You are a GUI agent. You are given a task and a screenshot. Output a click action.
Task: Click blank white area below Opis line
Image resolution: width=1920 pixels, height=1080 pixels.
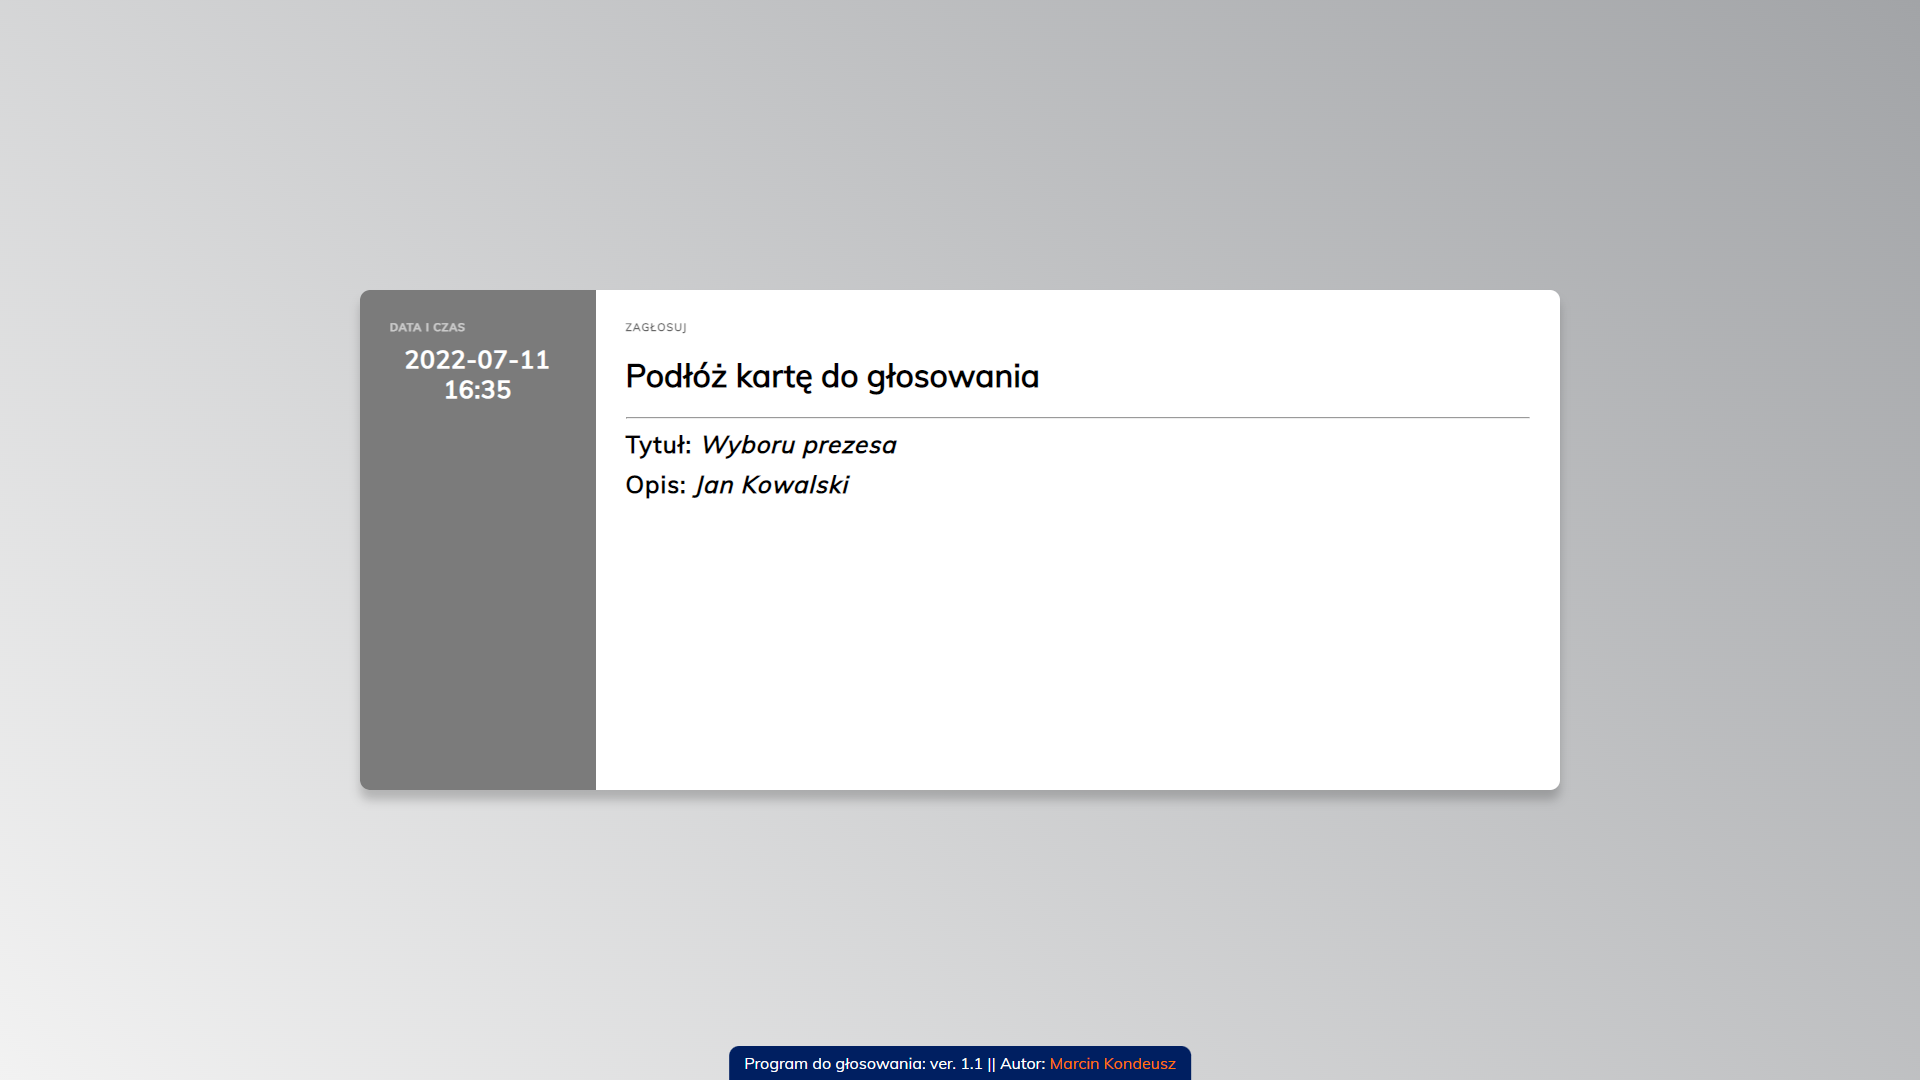(1077, 640)
